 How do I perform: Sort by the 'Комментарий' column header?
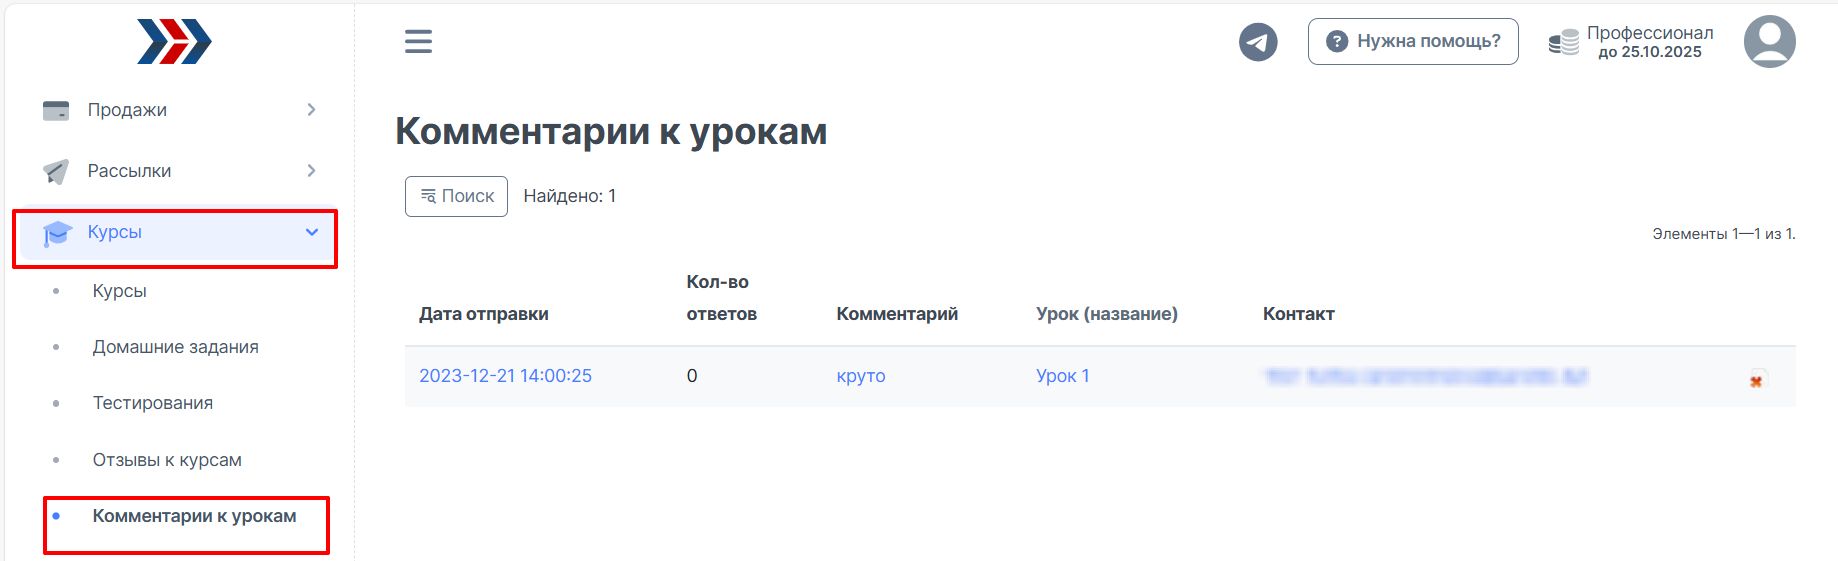[897, 314]
